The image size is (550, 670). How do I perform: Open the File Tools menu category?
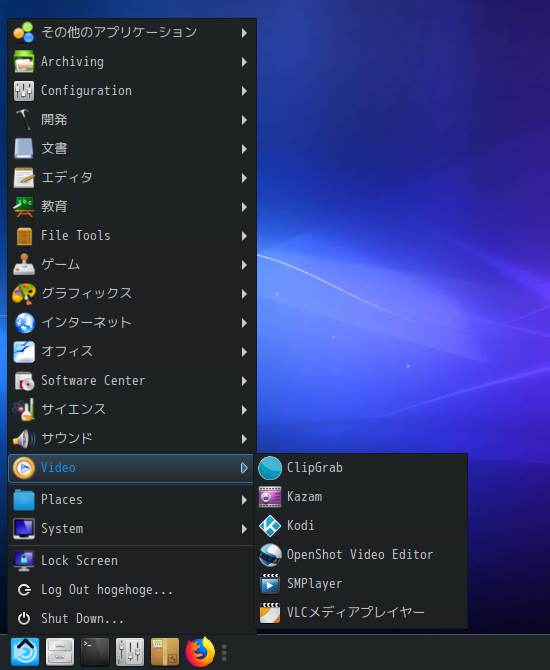coord(131,236)
